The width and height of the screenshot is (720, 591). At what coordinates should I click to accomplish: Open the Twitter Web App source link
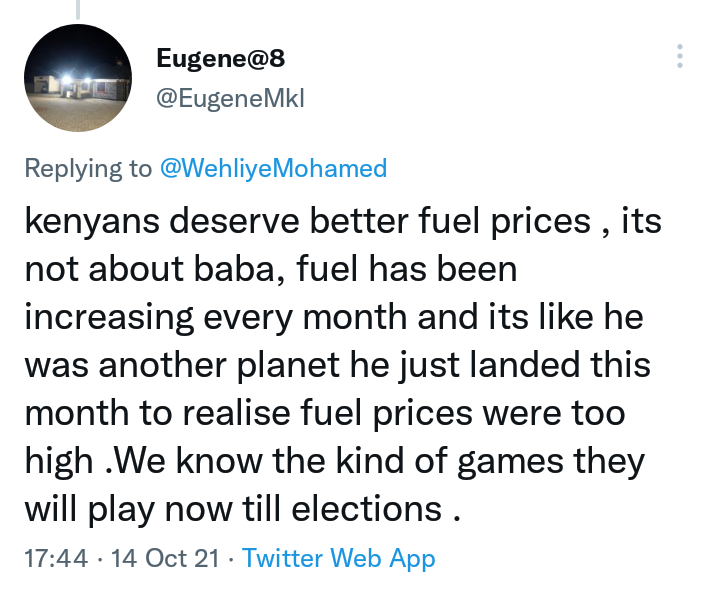338,558
